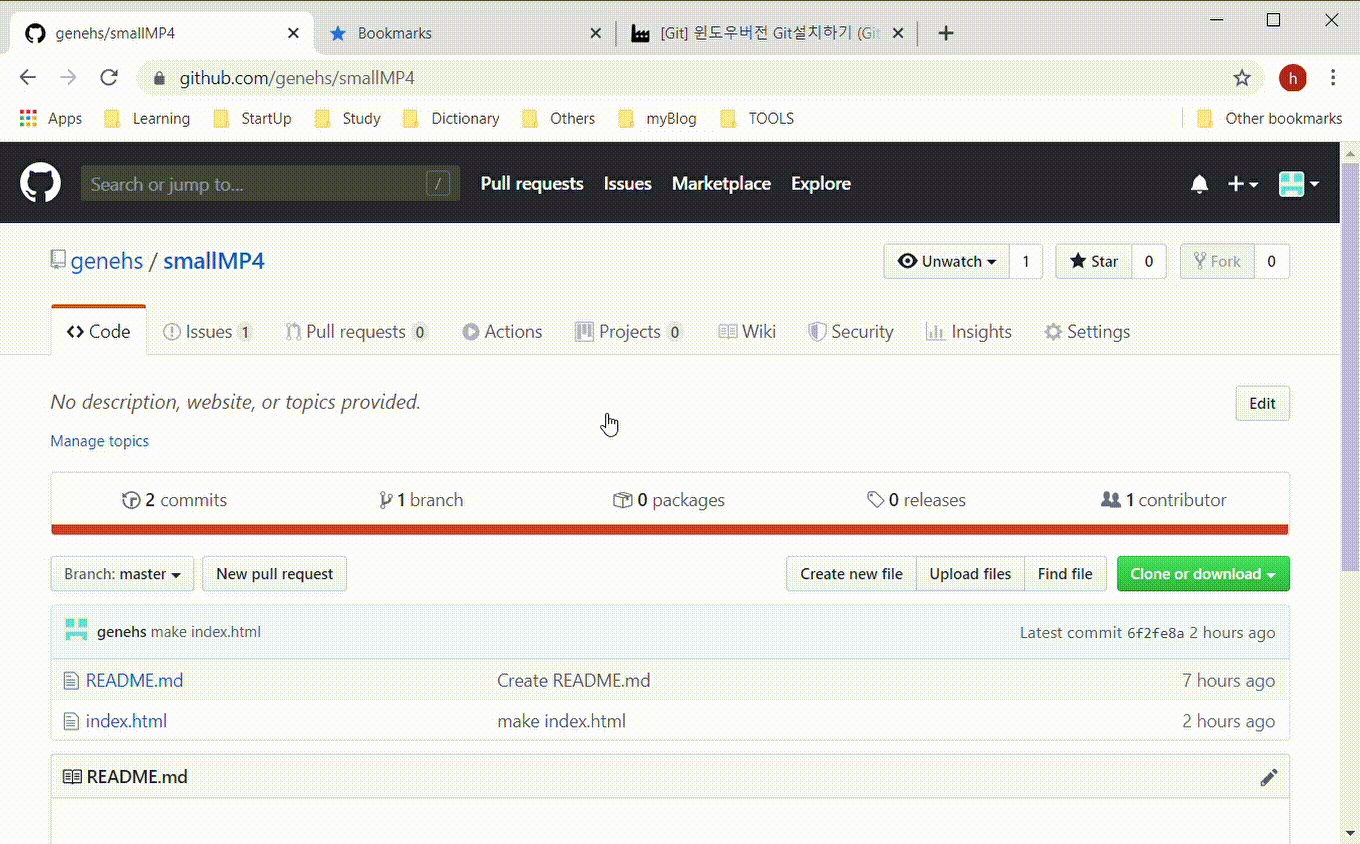Expand the plus create-new menu
The height and width of the screenshot is (844, 1360).
click(x=1242, y=184)
